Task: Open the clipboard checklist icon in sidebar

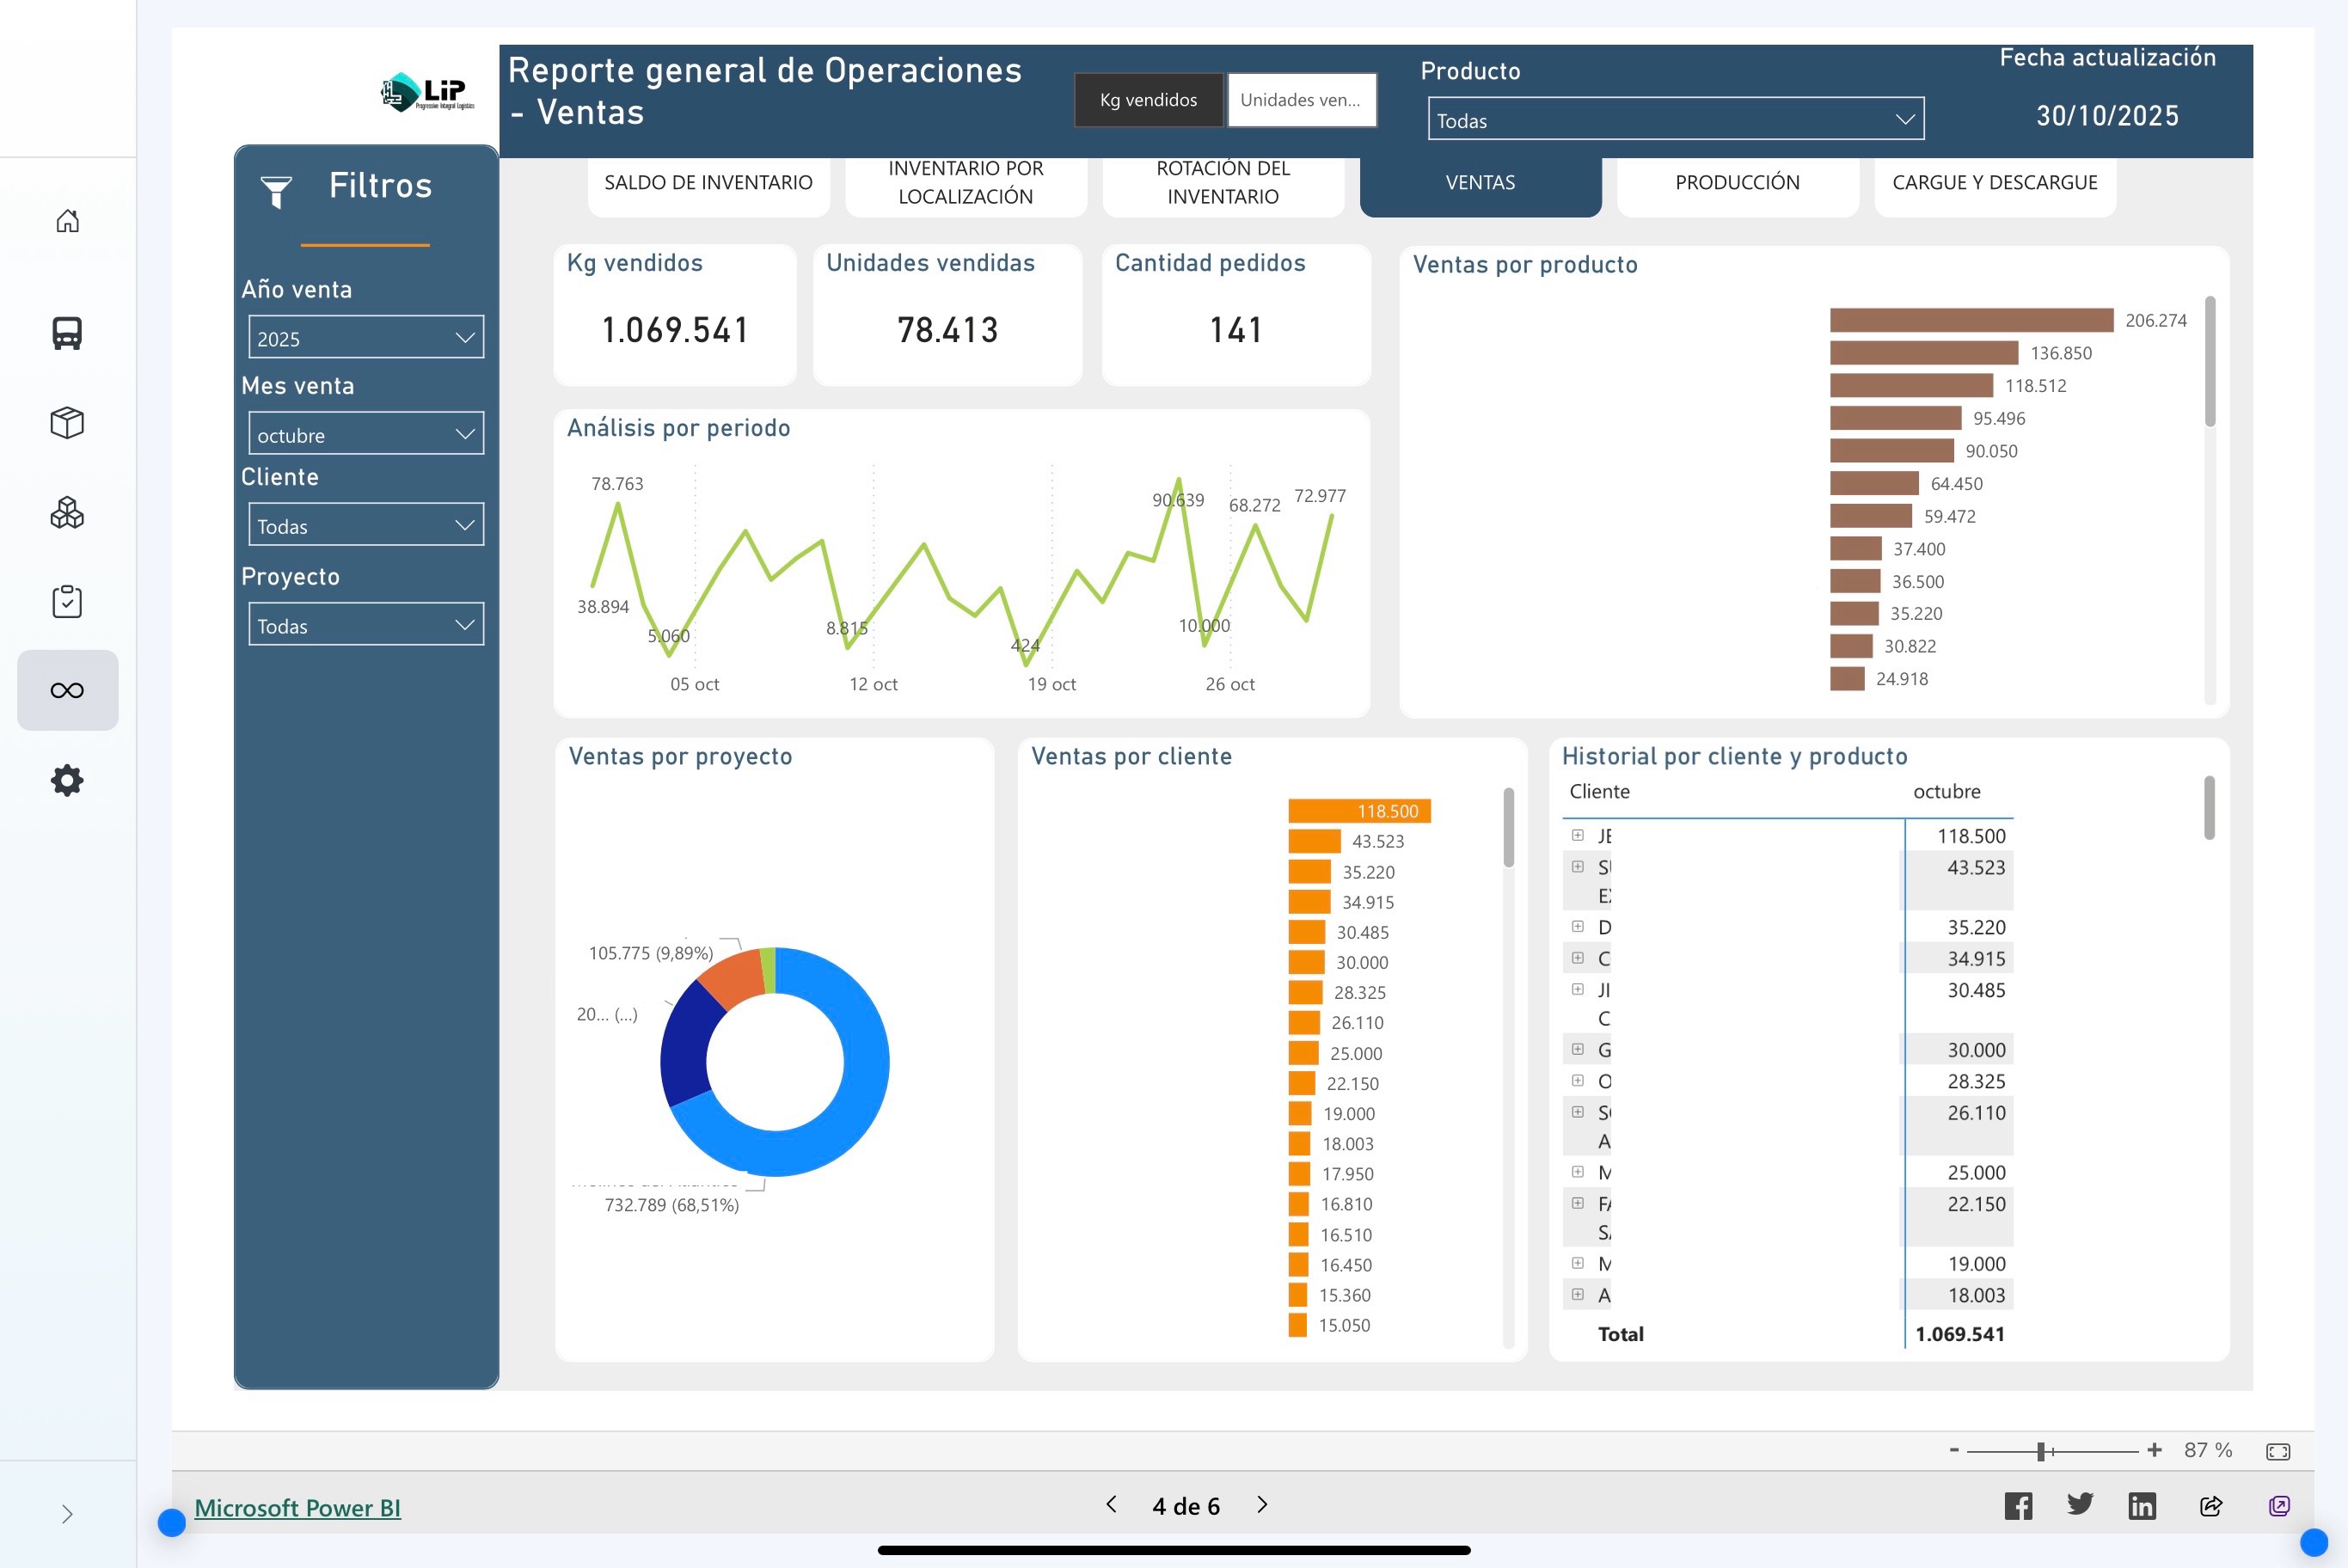Action: point(66,600)
